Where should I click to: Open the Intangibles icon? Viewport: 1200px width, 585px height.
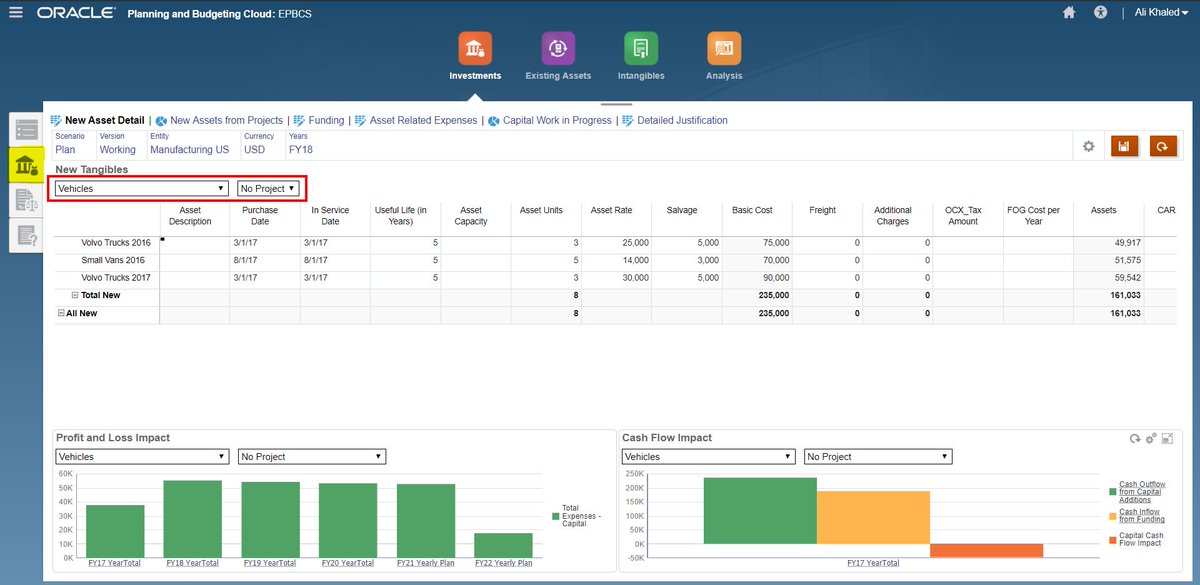click(x=641, y=48)
